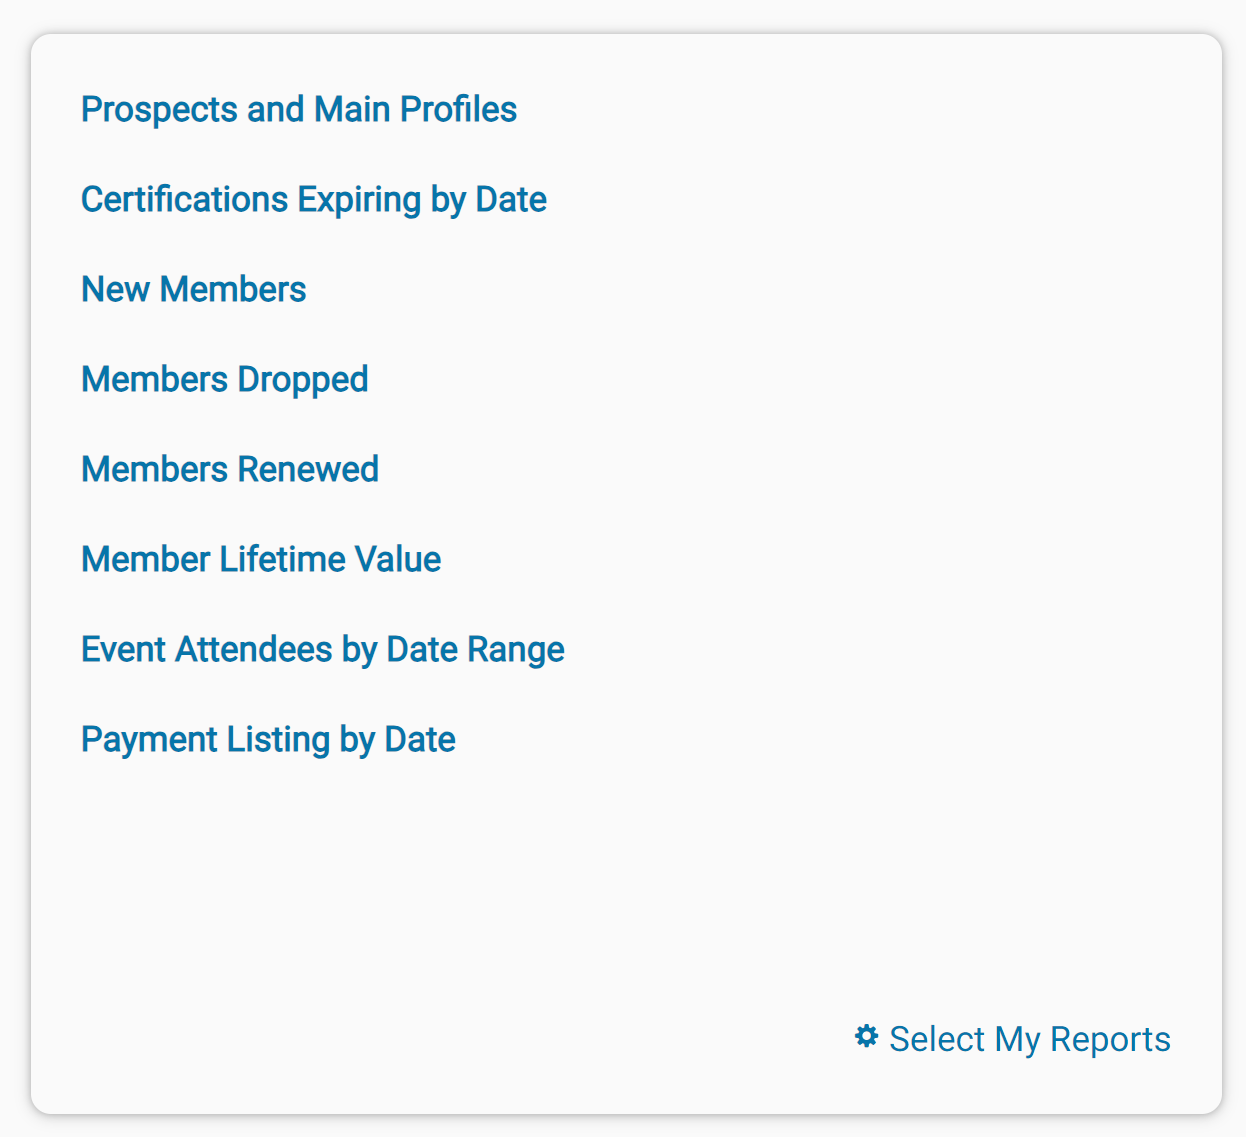Screen dimensions: 1246x1137
Task: Browse prospects in Prospects and Main Profiles
Action: 298,110
